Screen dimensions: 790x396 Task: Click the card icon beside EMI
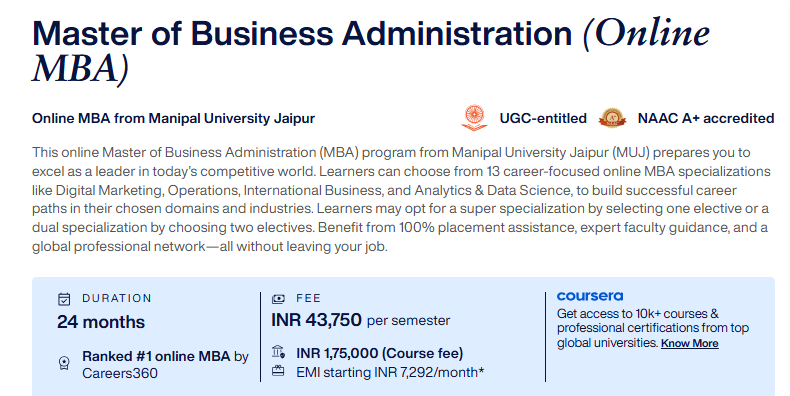click(x=278, y=372)
